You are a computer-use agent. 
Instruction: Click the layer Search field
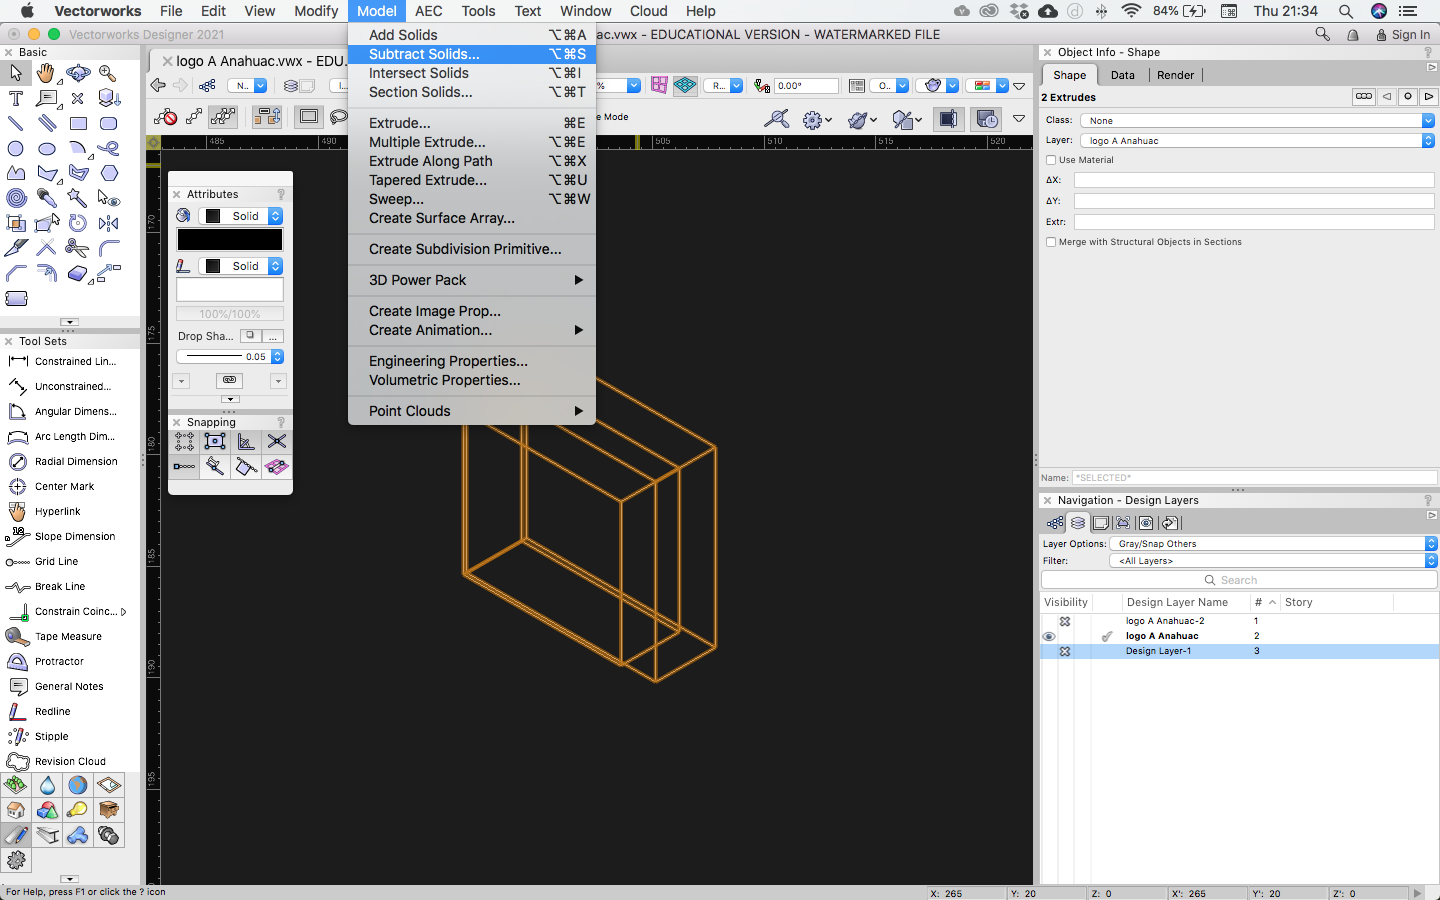click(1238, 580)
